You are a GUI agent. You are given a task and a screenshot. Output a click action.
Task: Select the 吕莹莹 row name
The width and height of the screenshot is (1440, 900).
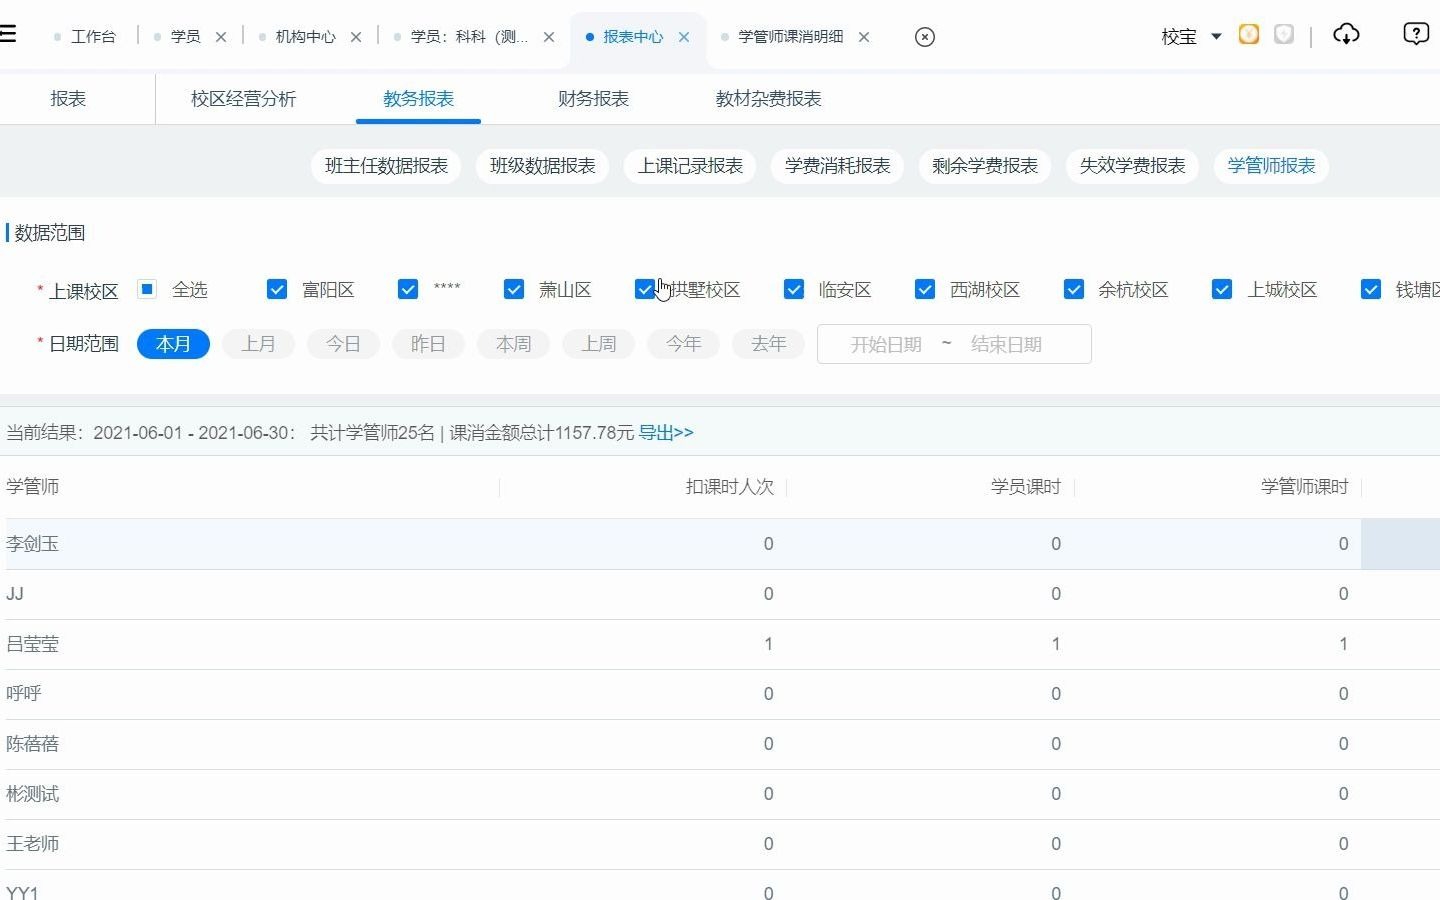pyautogui.click(x=32, y=644)
